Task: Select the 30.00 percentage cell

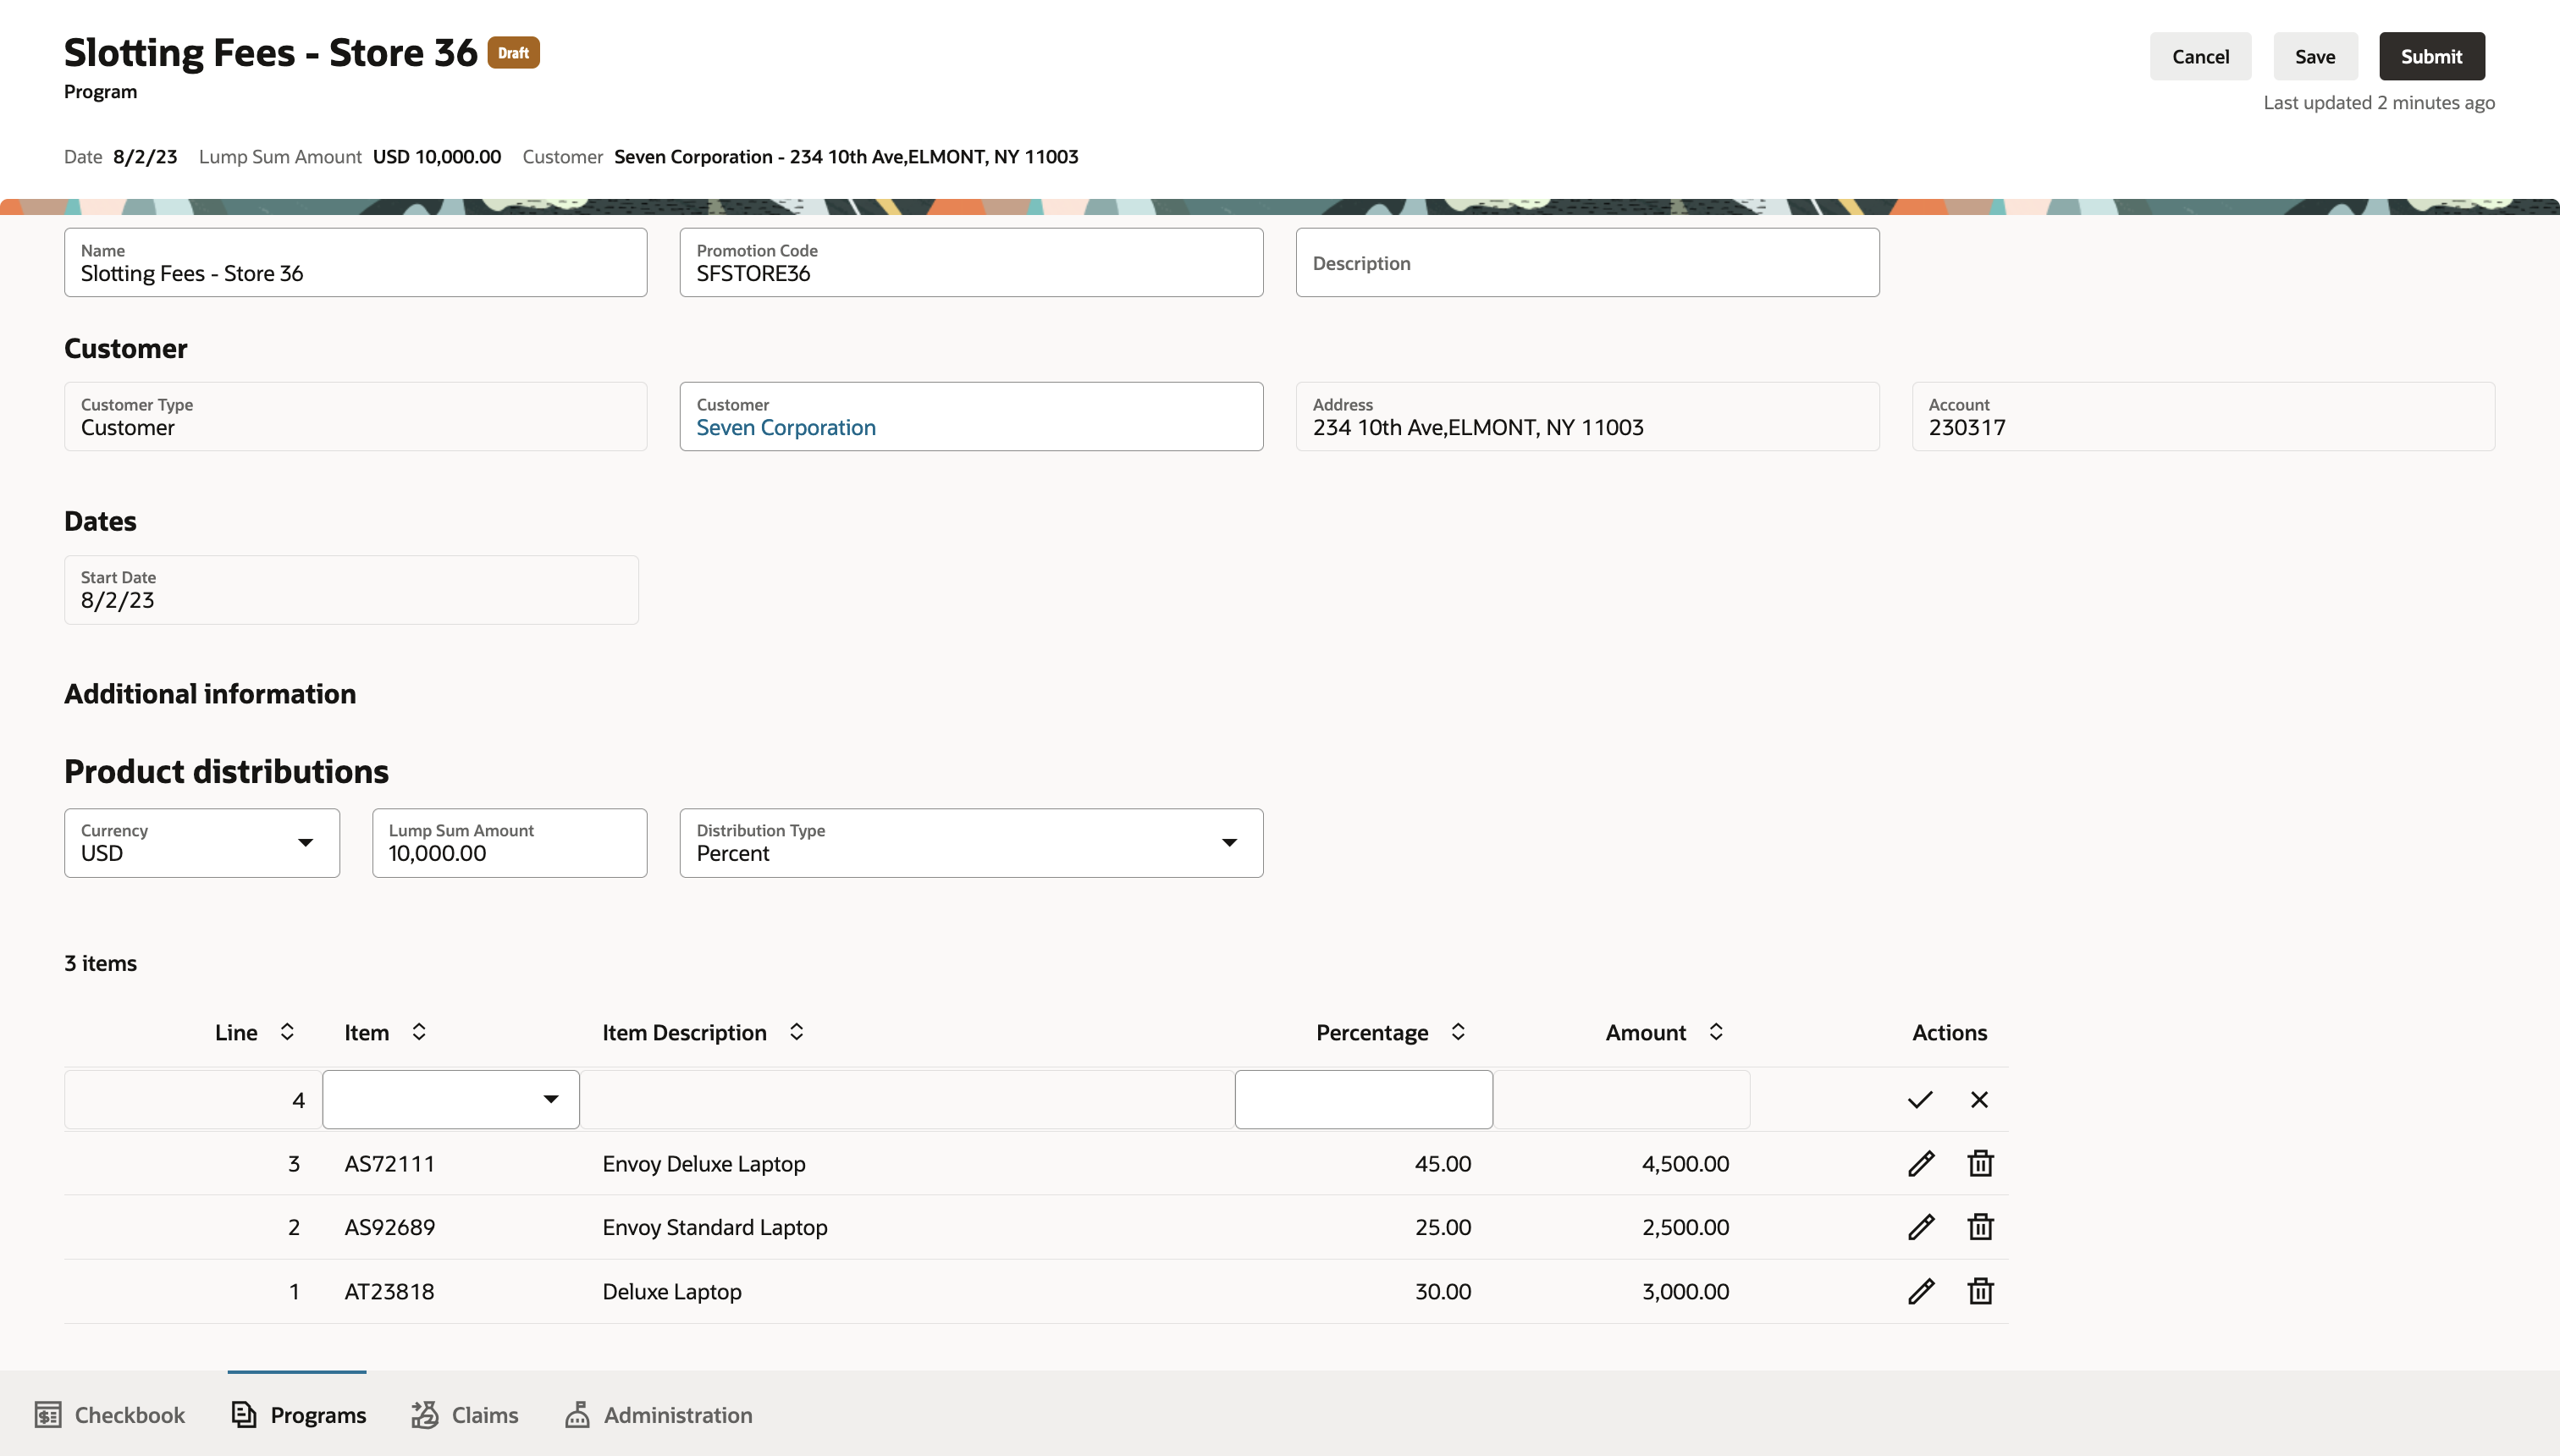Action: pos(1442,1291)
